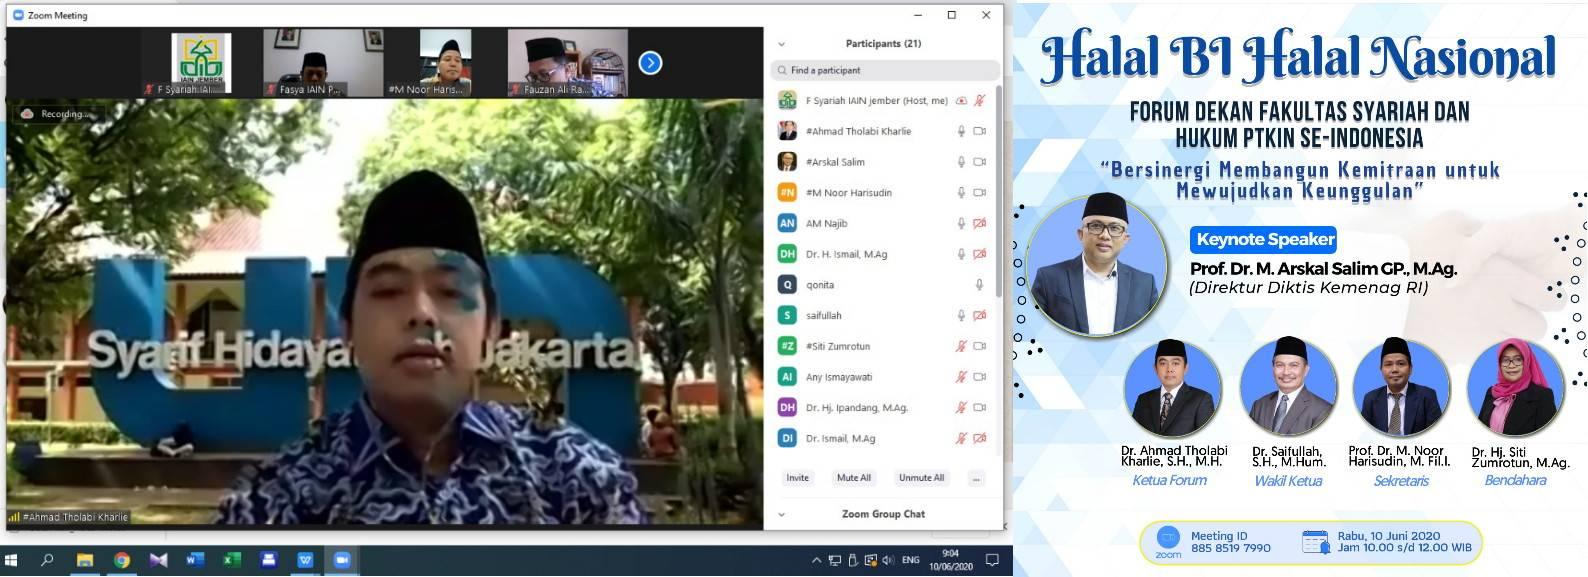The width and height of the screenshot is (1588, 577).
Task: Click the next arrow in the video gallery strip
Action: (650, 63)
